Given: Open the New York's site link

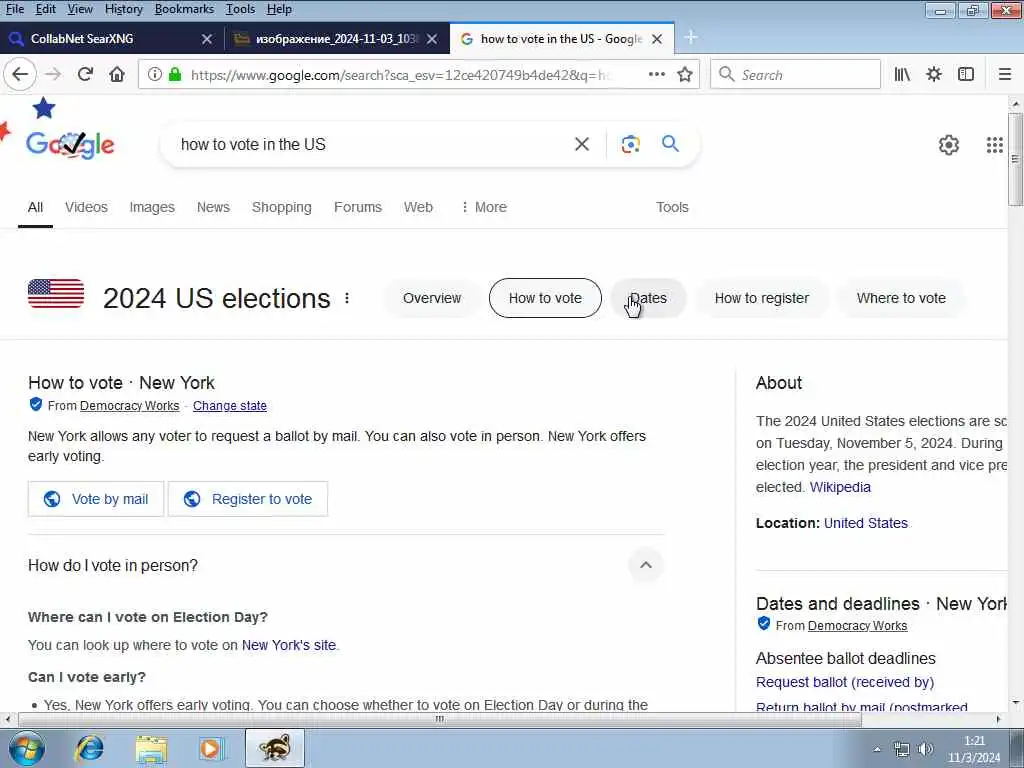Looking at the screenshot, I should click(289, 645).
